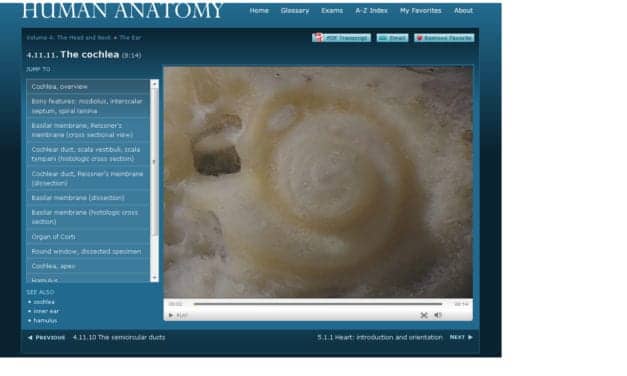Screen dimensions: 627x376
Task: Go to 5.1.1 Heart: introduction and orientation
Action: [380, 337]
